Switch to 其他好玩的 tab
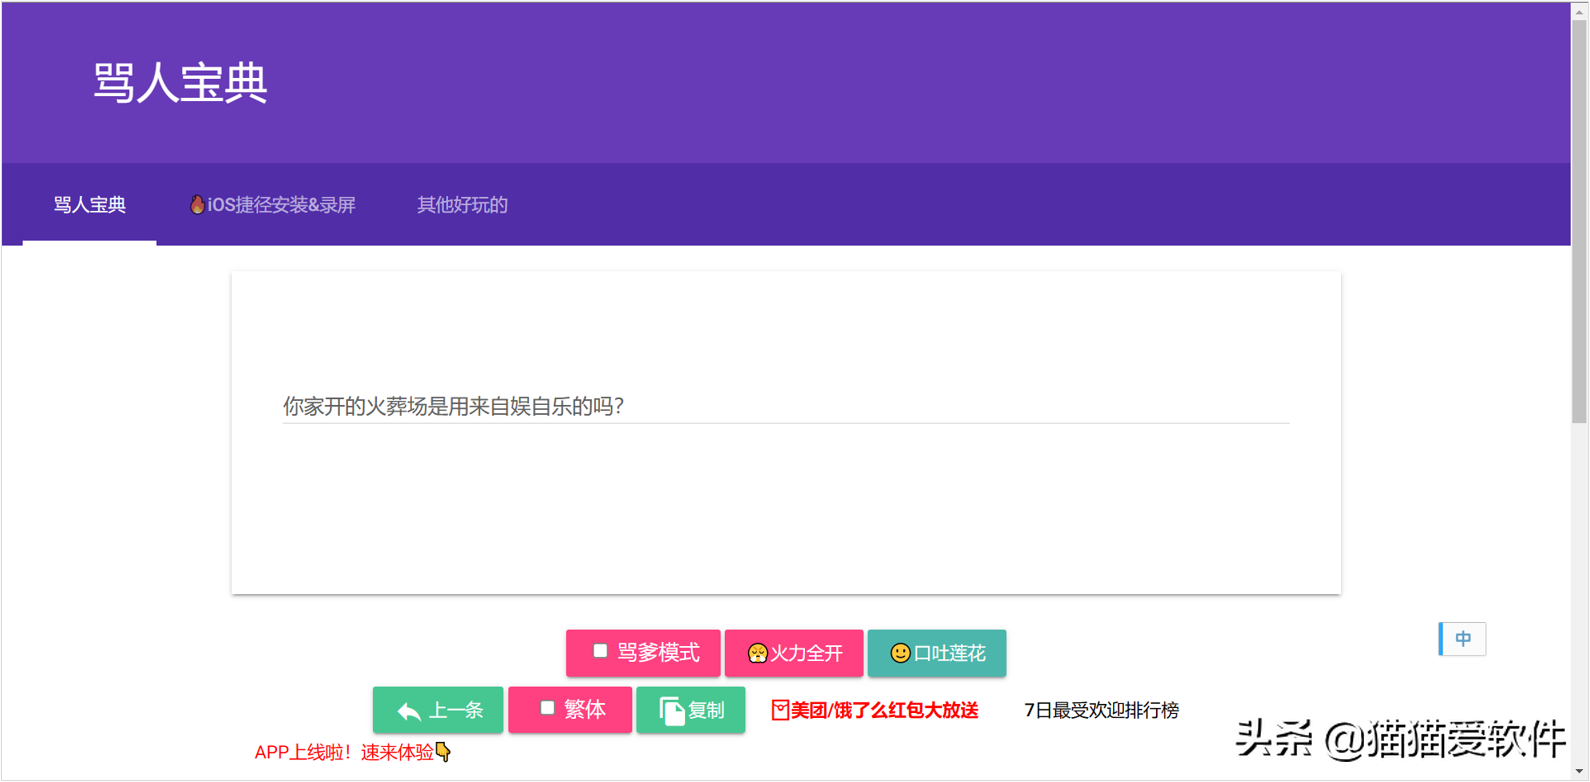The height and width of the screenshot is (782, 1590). pyautogui.click(x=462, y=205)
